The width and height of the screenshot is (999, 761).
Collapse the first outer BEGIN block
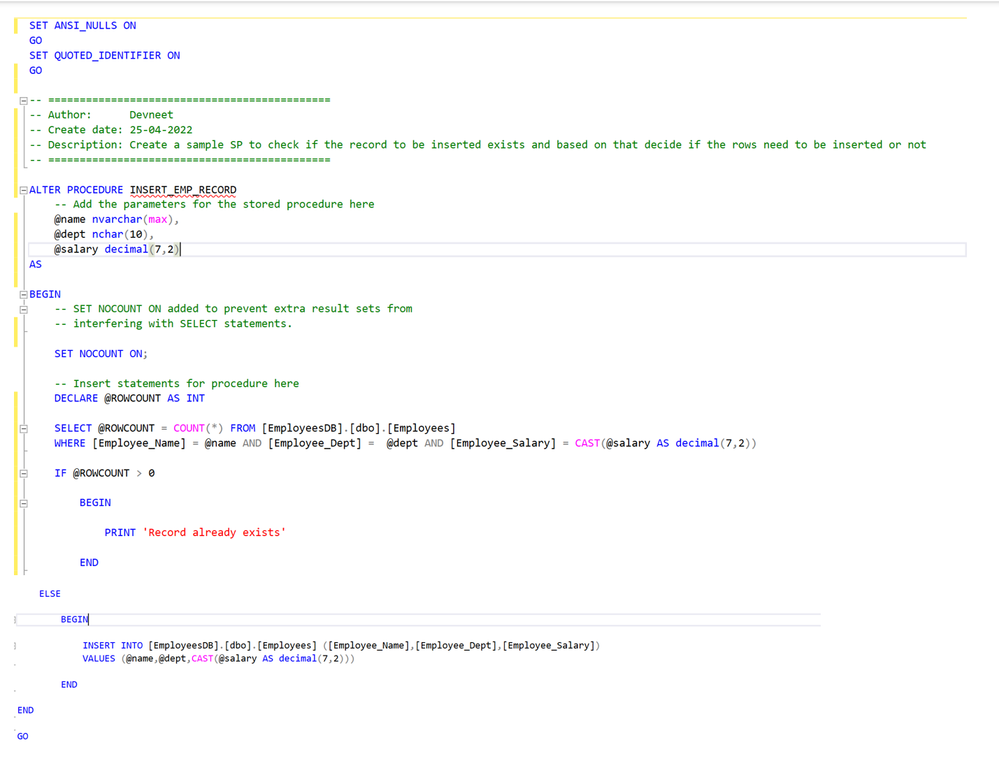pyautogui.click(x=23, y=295)
